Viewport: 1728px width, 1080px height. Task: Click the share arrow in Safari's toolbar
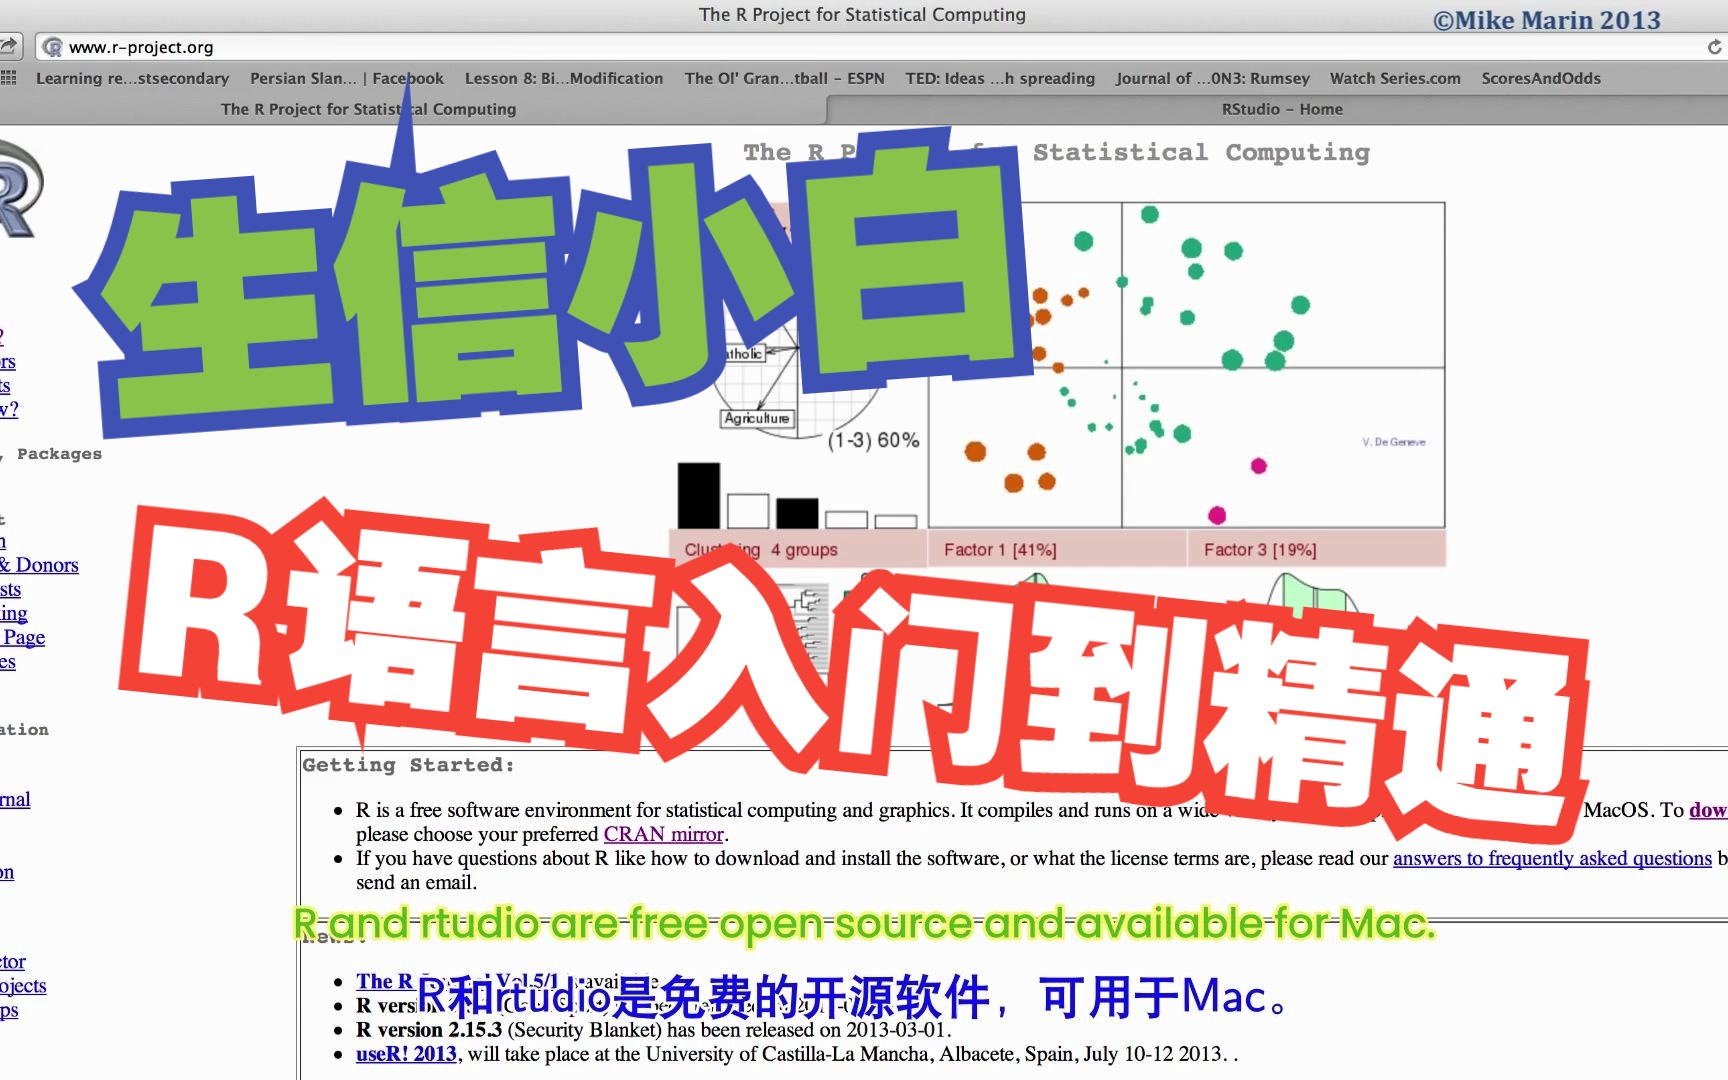(x=9, y=46)
